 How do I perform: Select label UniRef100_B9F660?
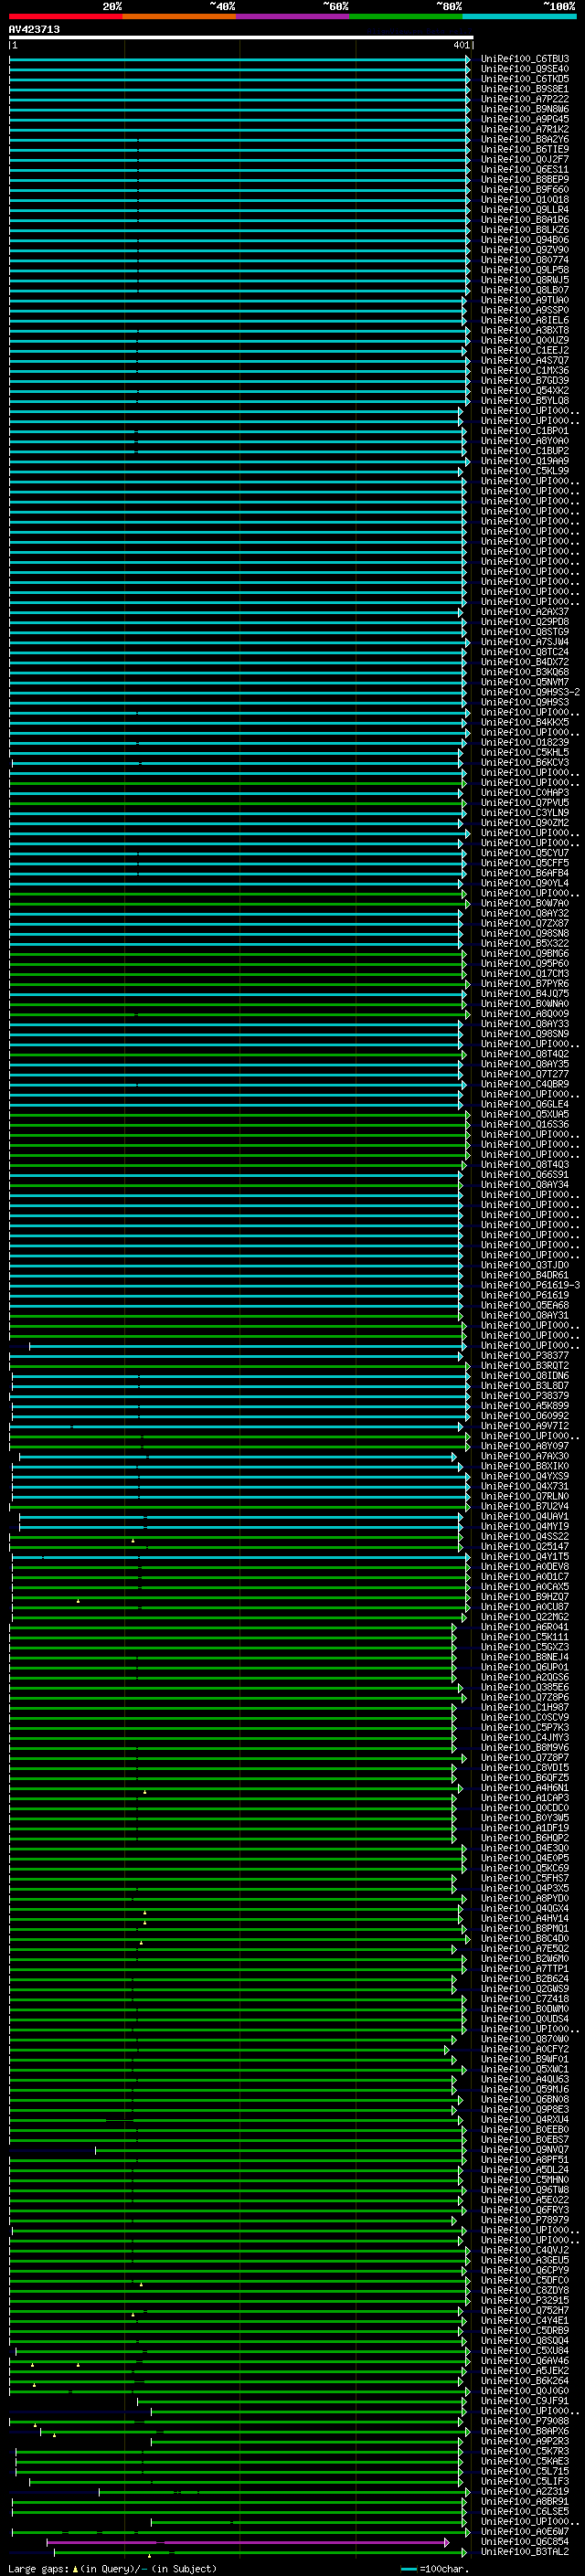coord(524,189)
